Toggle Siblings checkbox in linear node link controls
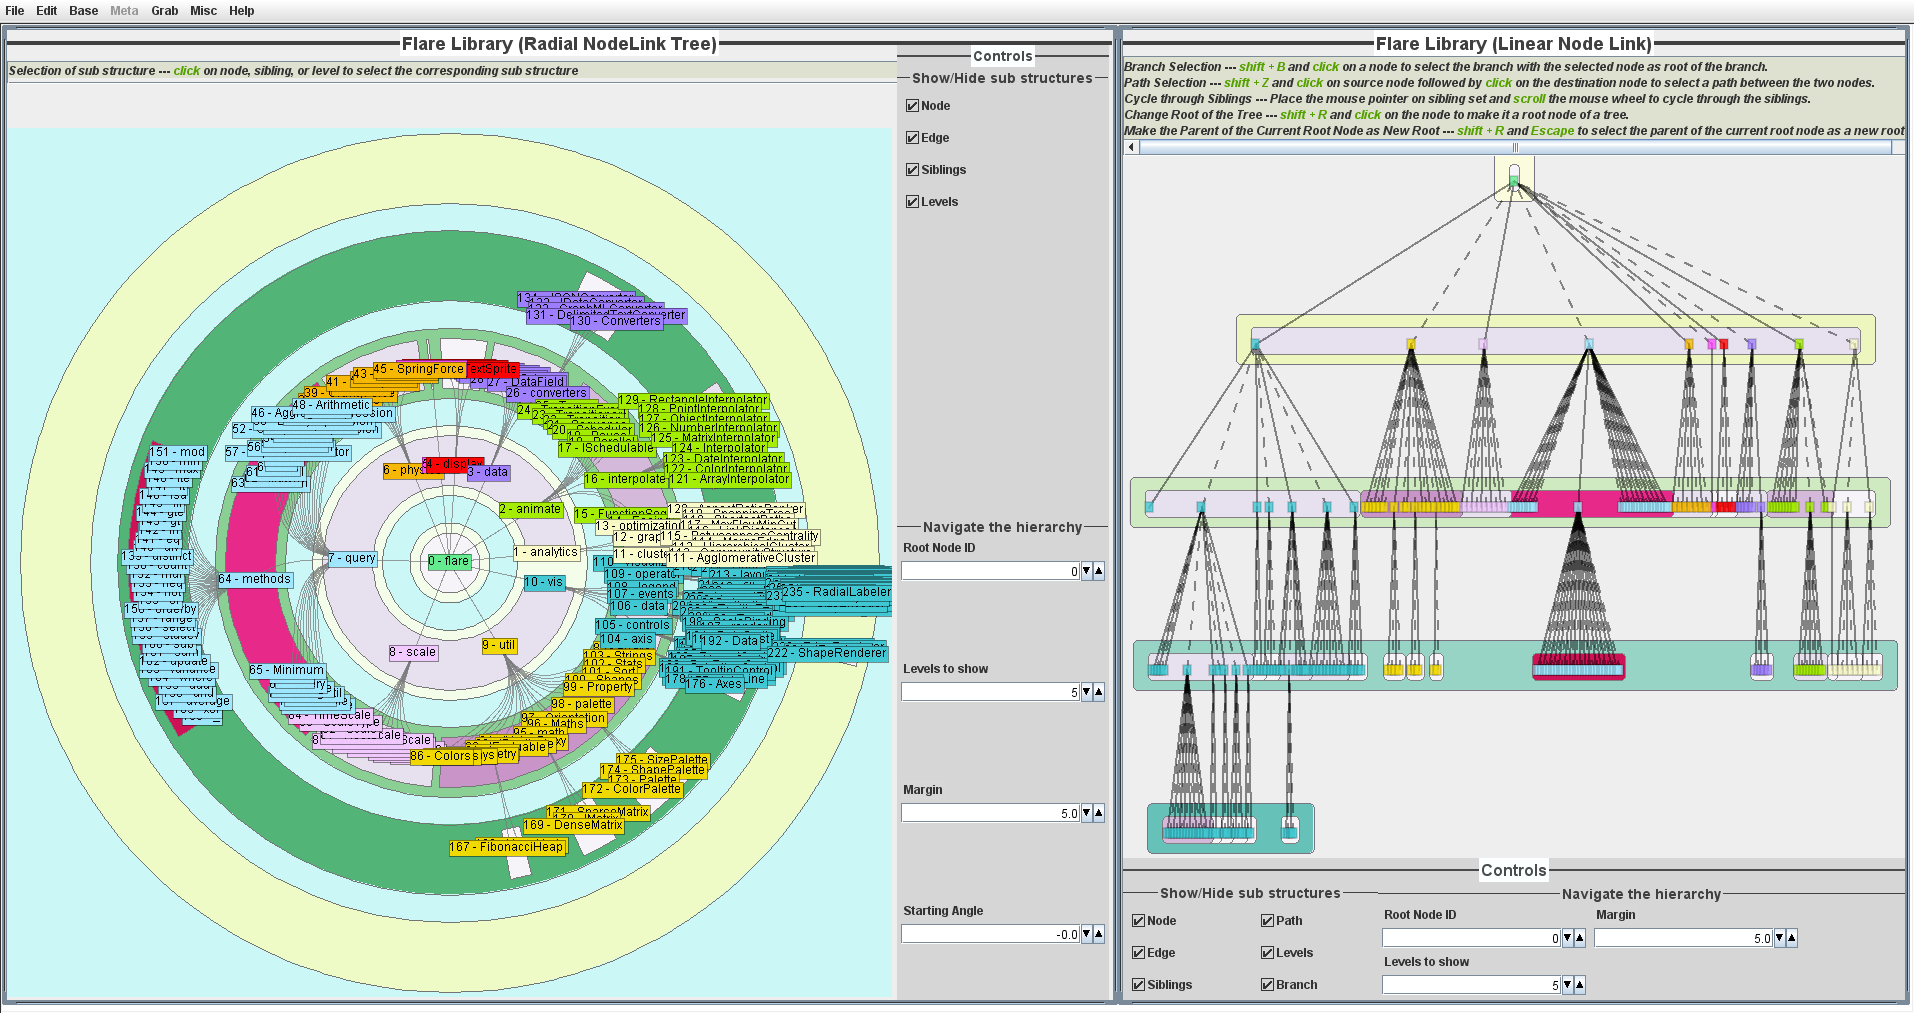The height and width of the screenshot is (1013, 1914). (x=1138, y=985)
